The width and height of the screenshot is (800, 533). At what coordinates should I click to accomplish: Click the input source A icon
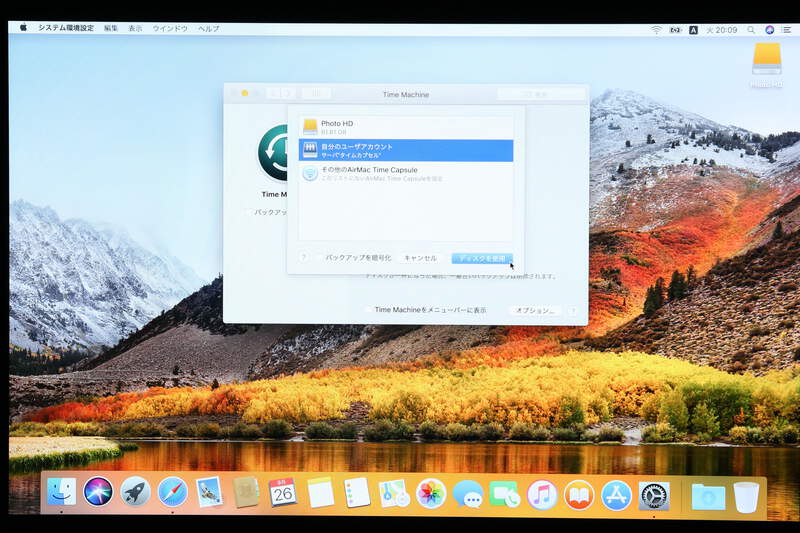point(693,30)
